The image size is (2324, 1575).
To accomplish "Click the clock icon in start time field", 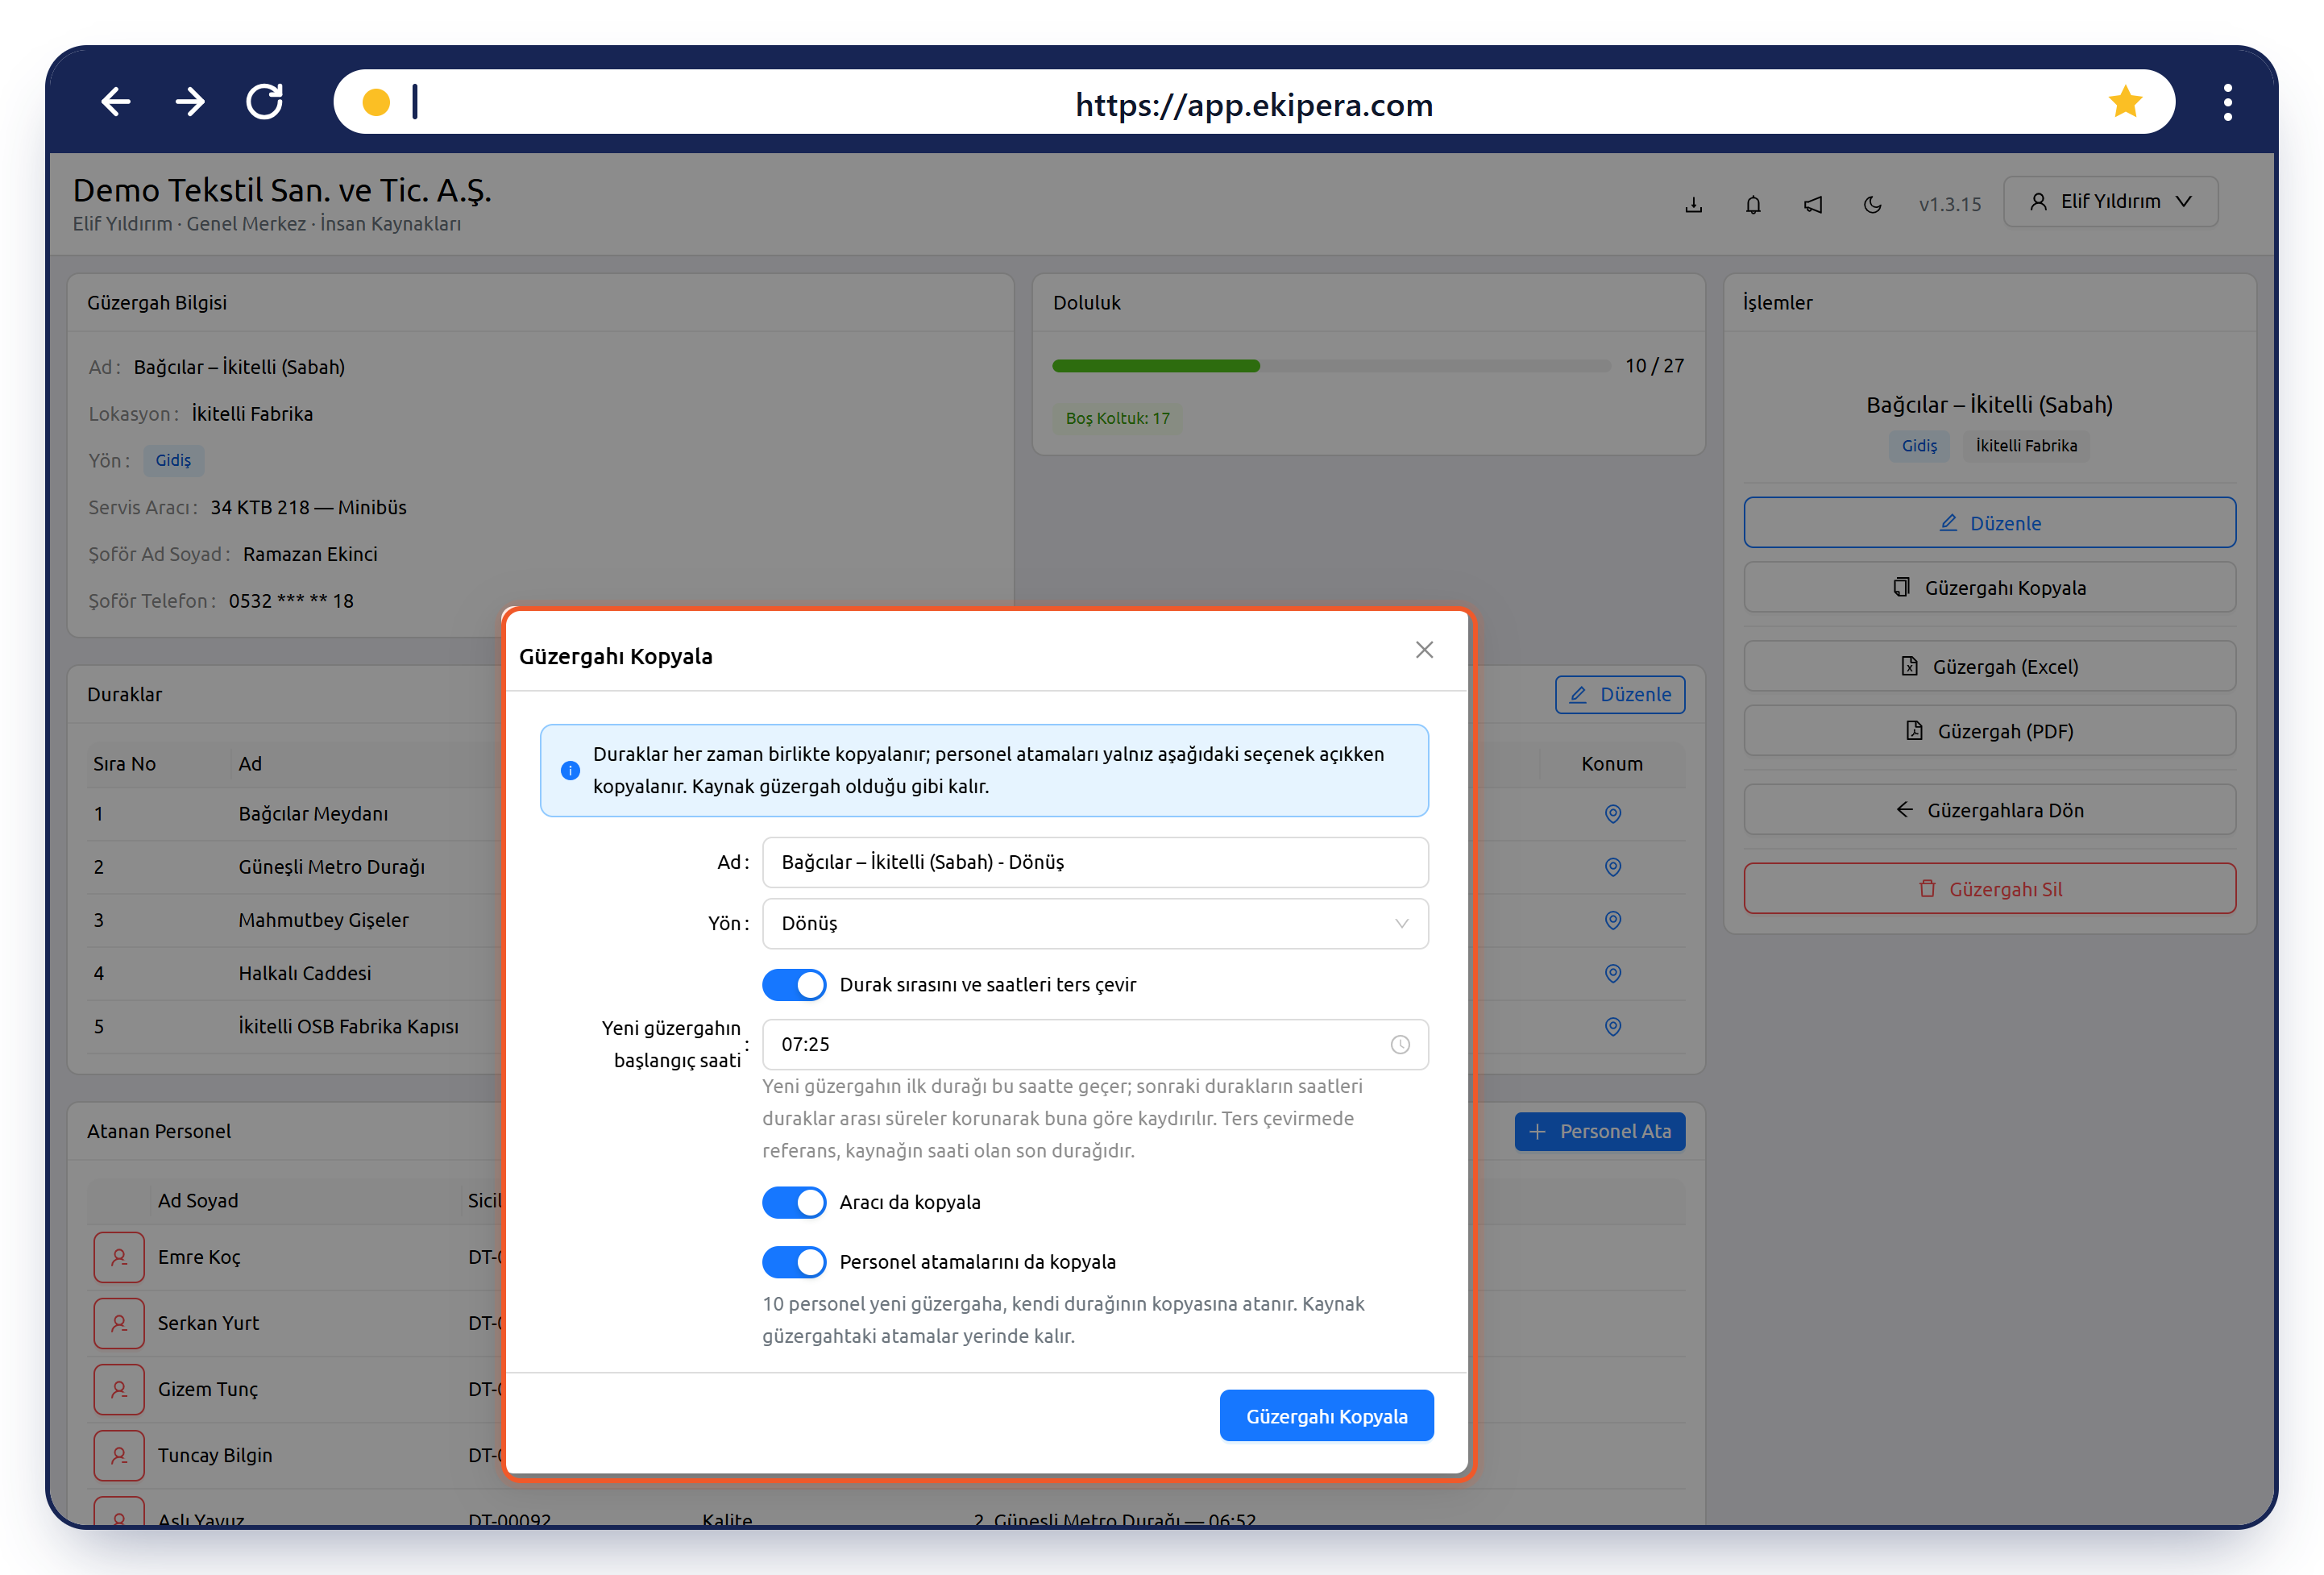I will point(1400,1044).
